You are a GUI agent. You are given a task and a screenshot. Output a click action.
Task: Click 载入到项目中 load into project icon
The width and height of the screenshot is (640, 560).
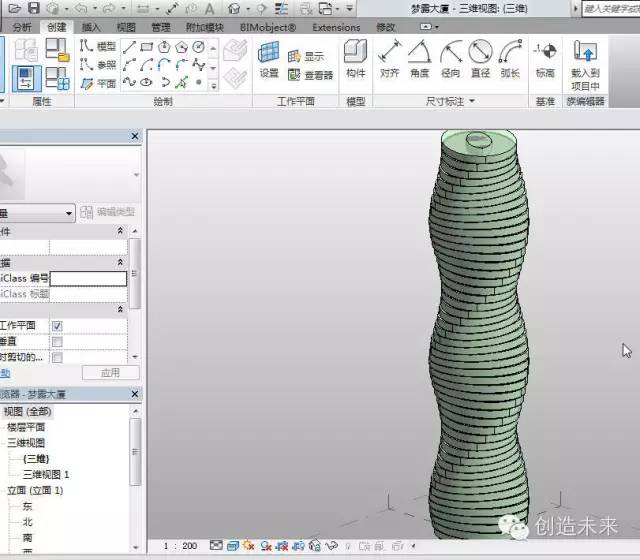pos(586,60)
